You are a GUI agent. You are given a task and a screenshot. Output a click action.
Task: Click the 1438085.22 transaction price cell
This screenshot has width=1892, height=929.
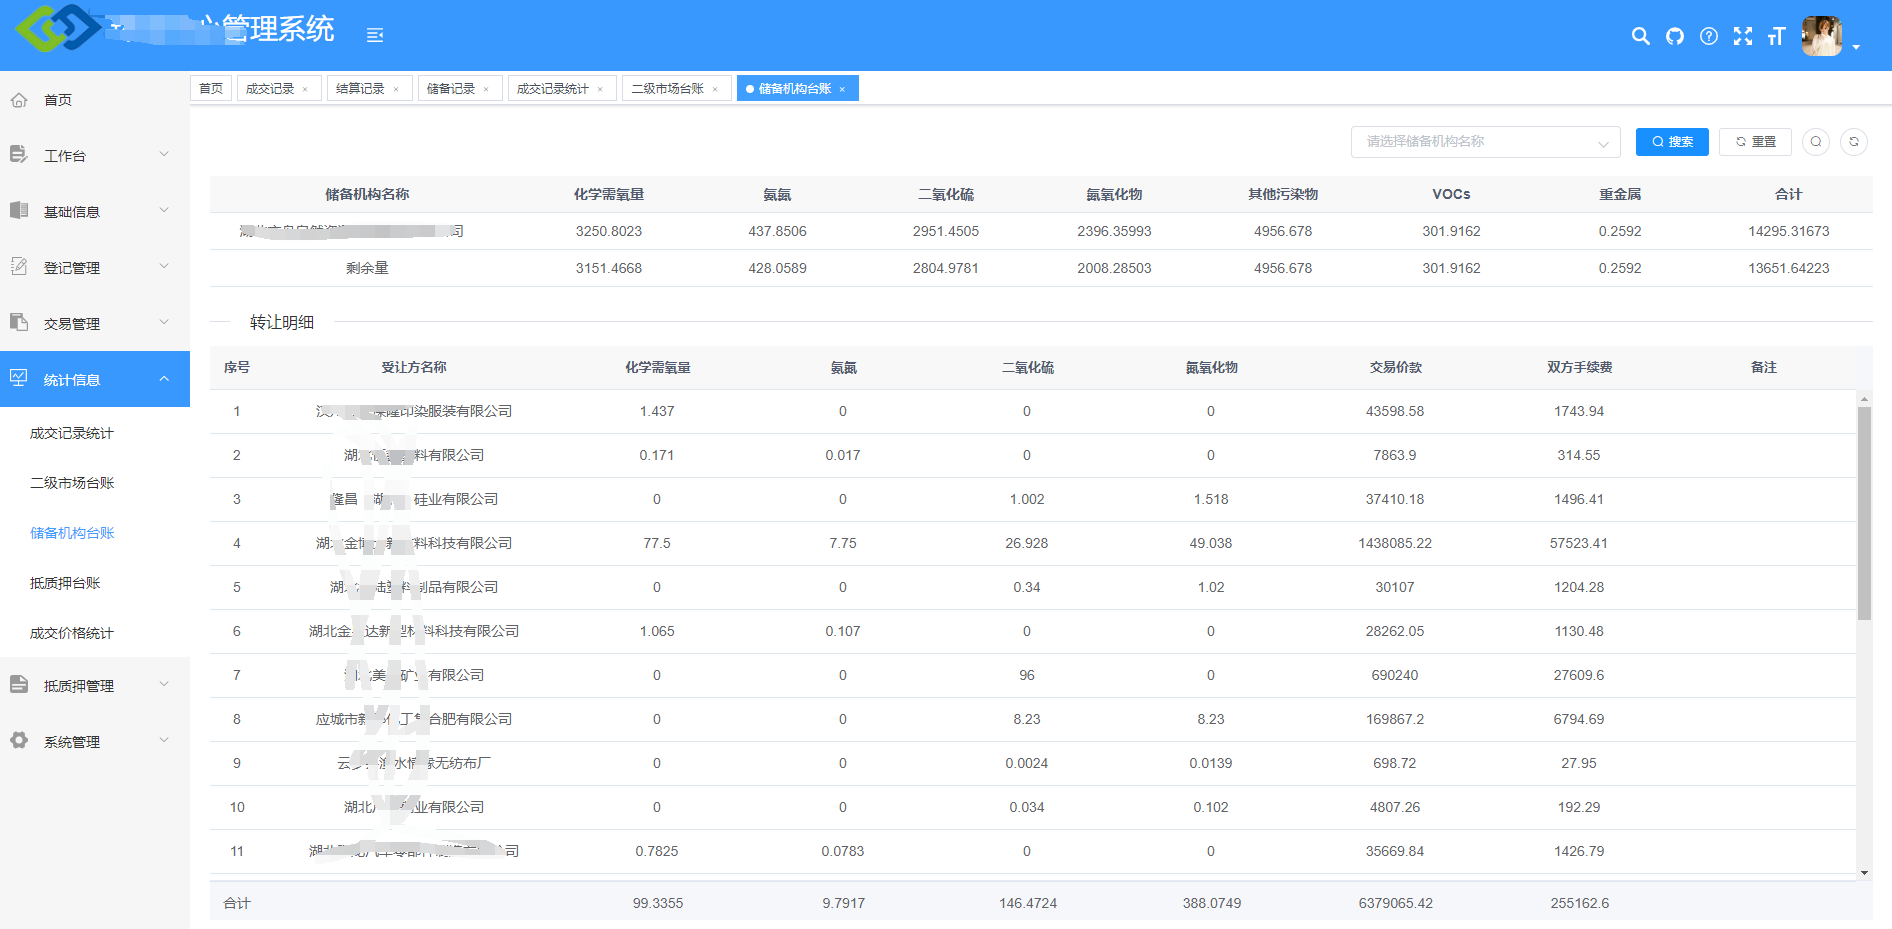(1395, 543)
